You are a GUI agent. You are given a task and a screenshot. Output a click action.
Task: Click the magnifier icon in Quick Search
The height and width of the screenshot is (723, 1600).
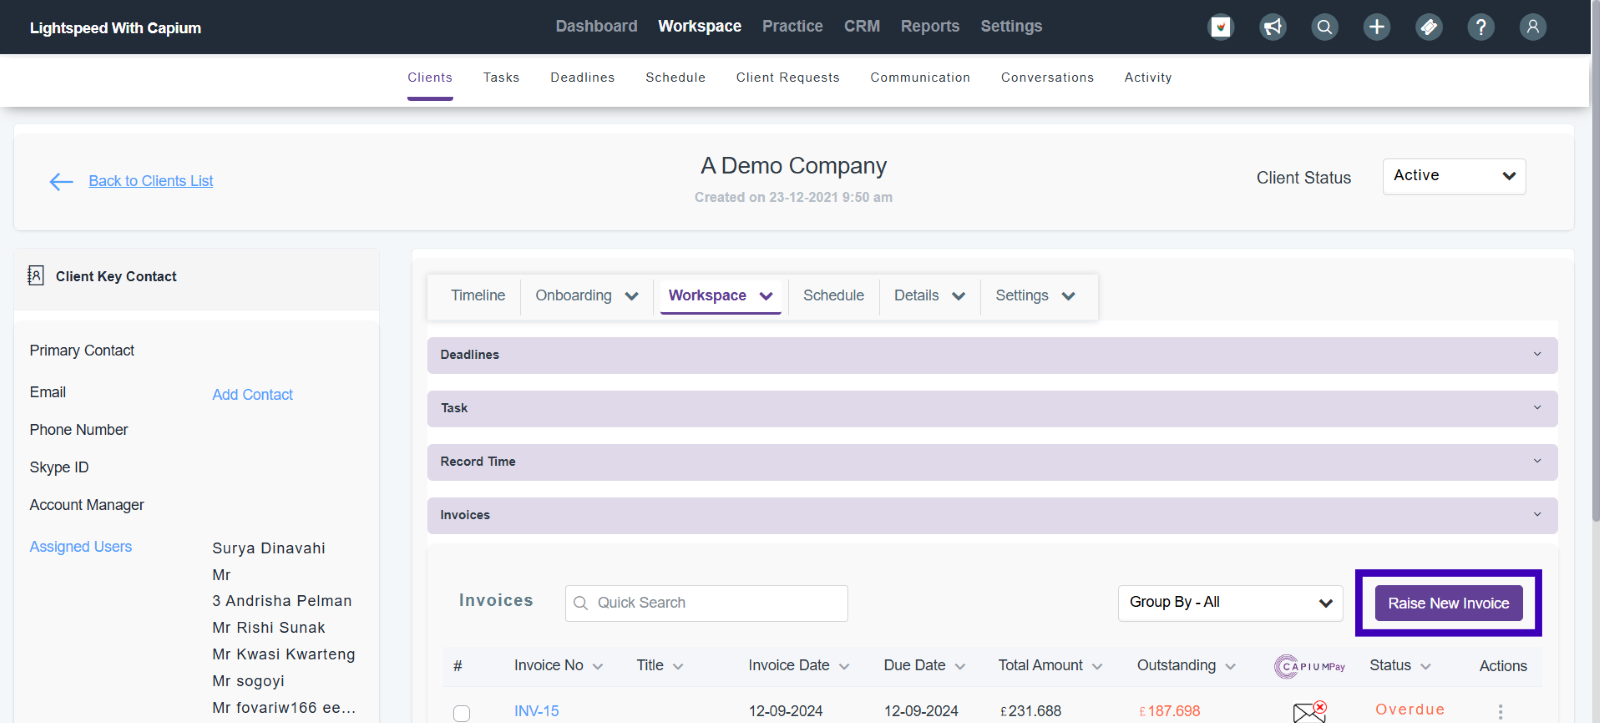point(580,603)
